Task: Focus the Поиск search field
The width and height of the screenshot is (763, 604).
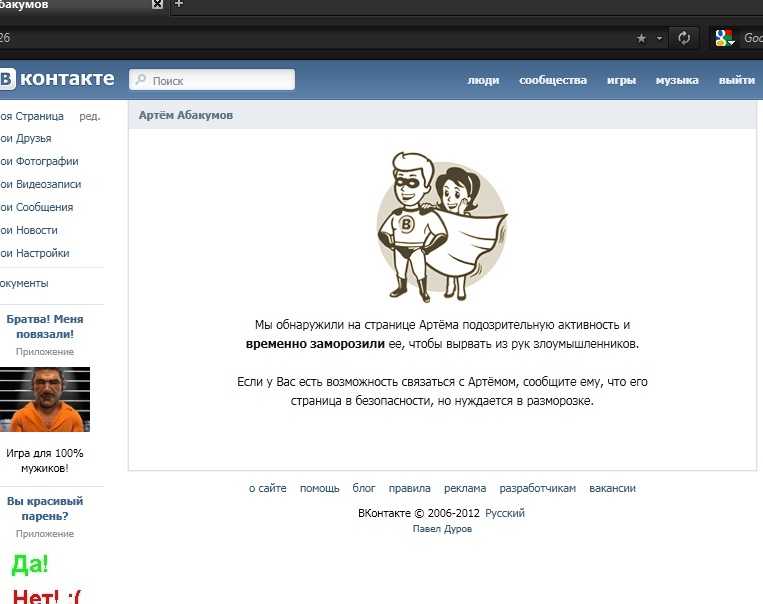Action: 212,79
